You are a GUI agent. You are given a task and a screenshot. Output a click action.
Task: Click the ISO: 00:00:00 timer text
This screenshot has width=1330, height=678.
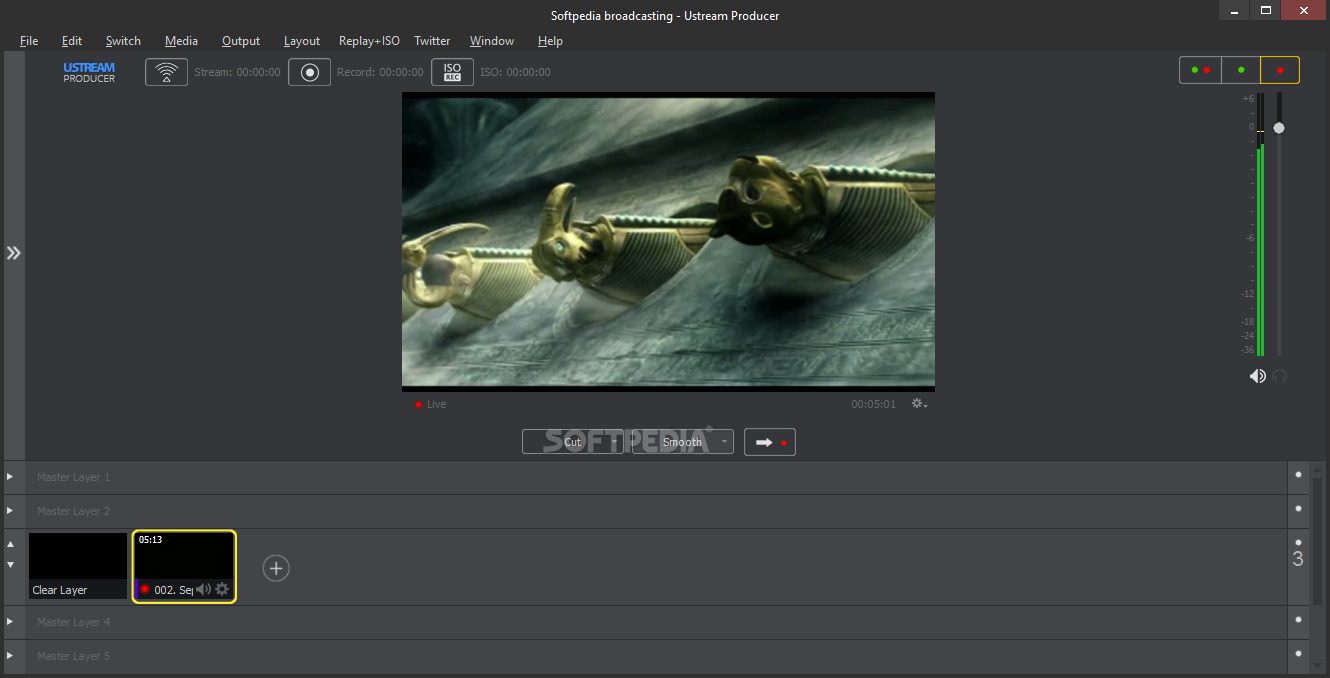tap(515, 72)
